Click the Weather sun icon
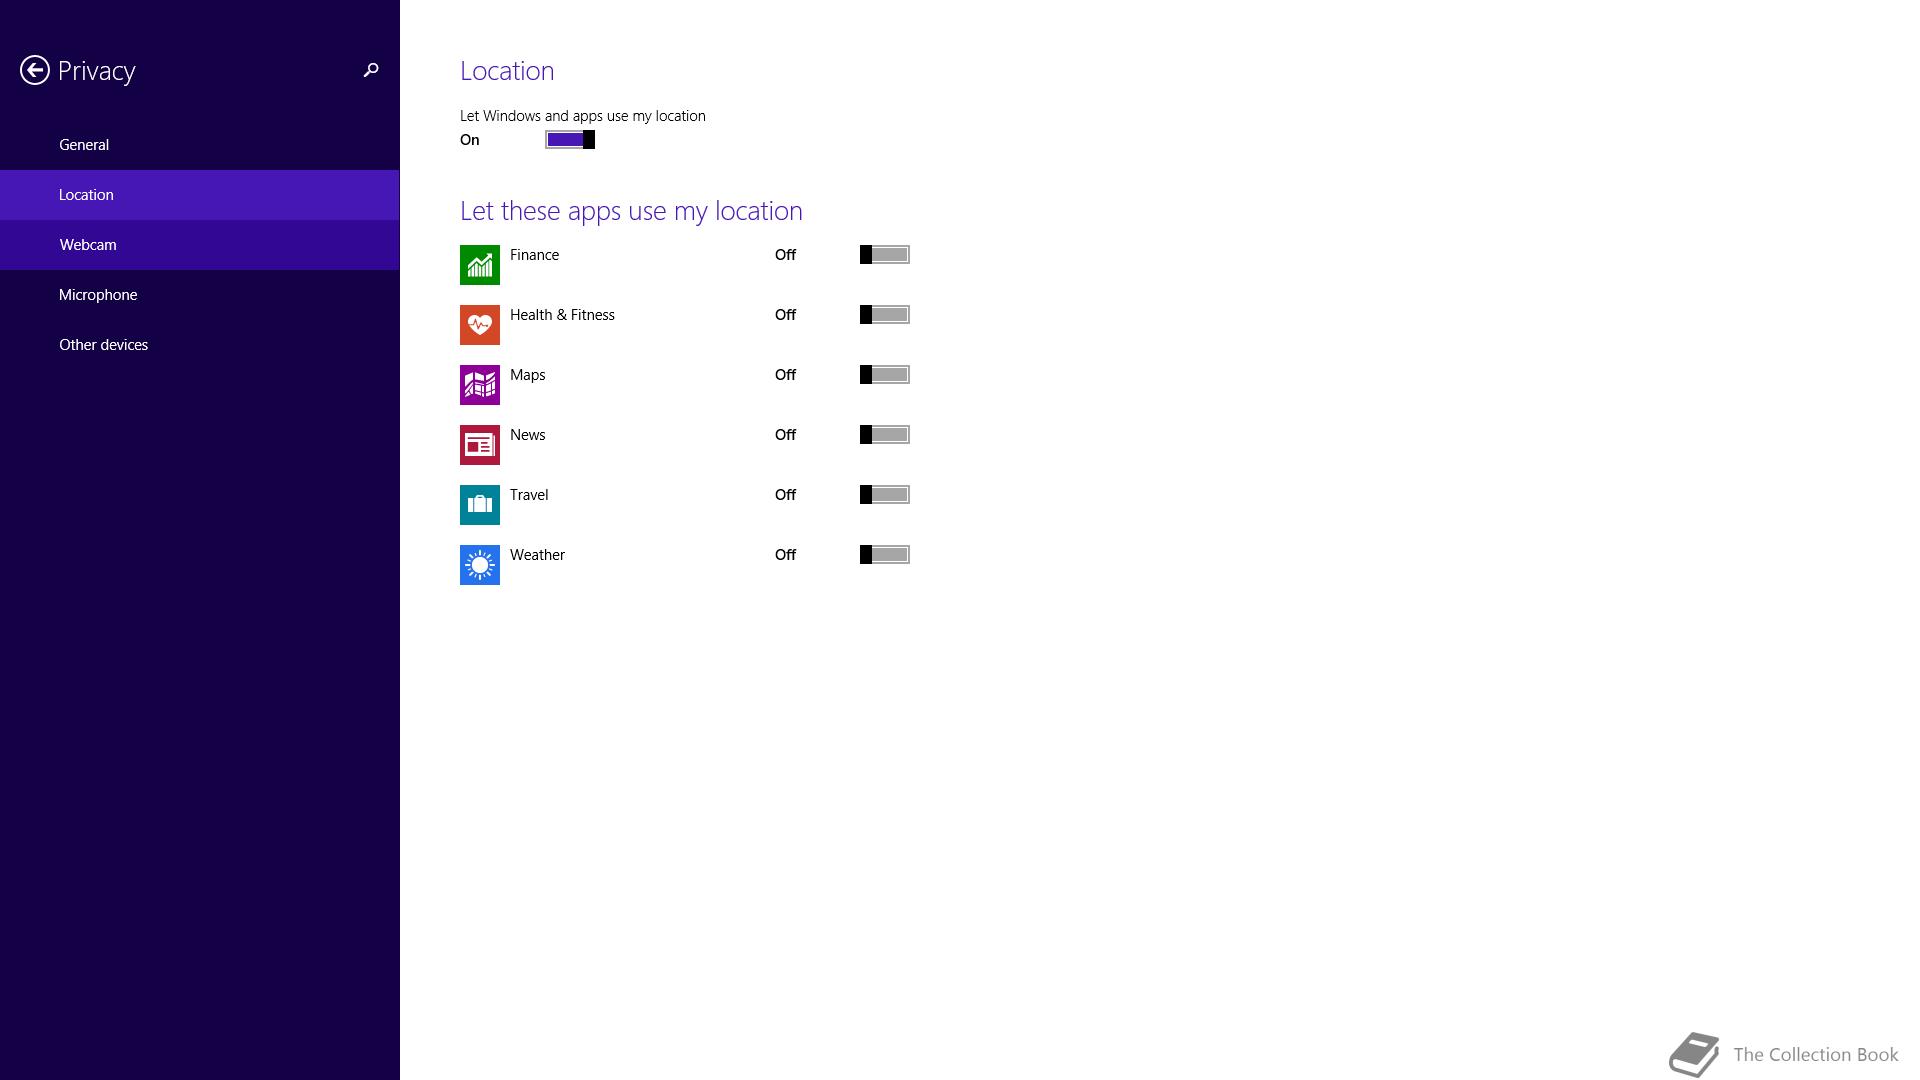This screenshot has width=1920, height=1080. [x=480, y=565]
